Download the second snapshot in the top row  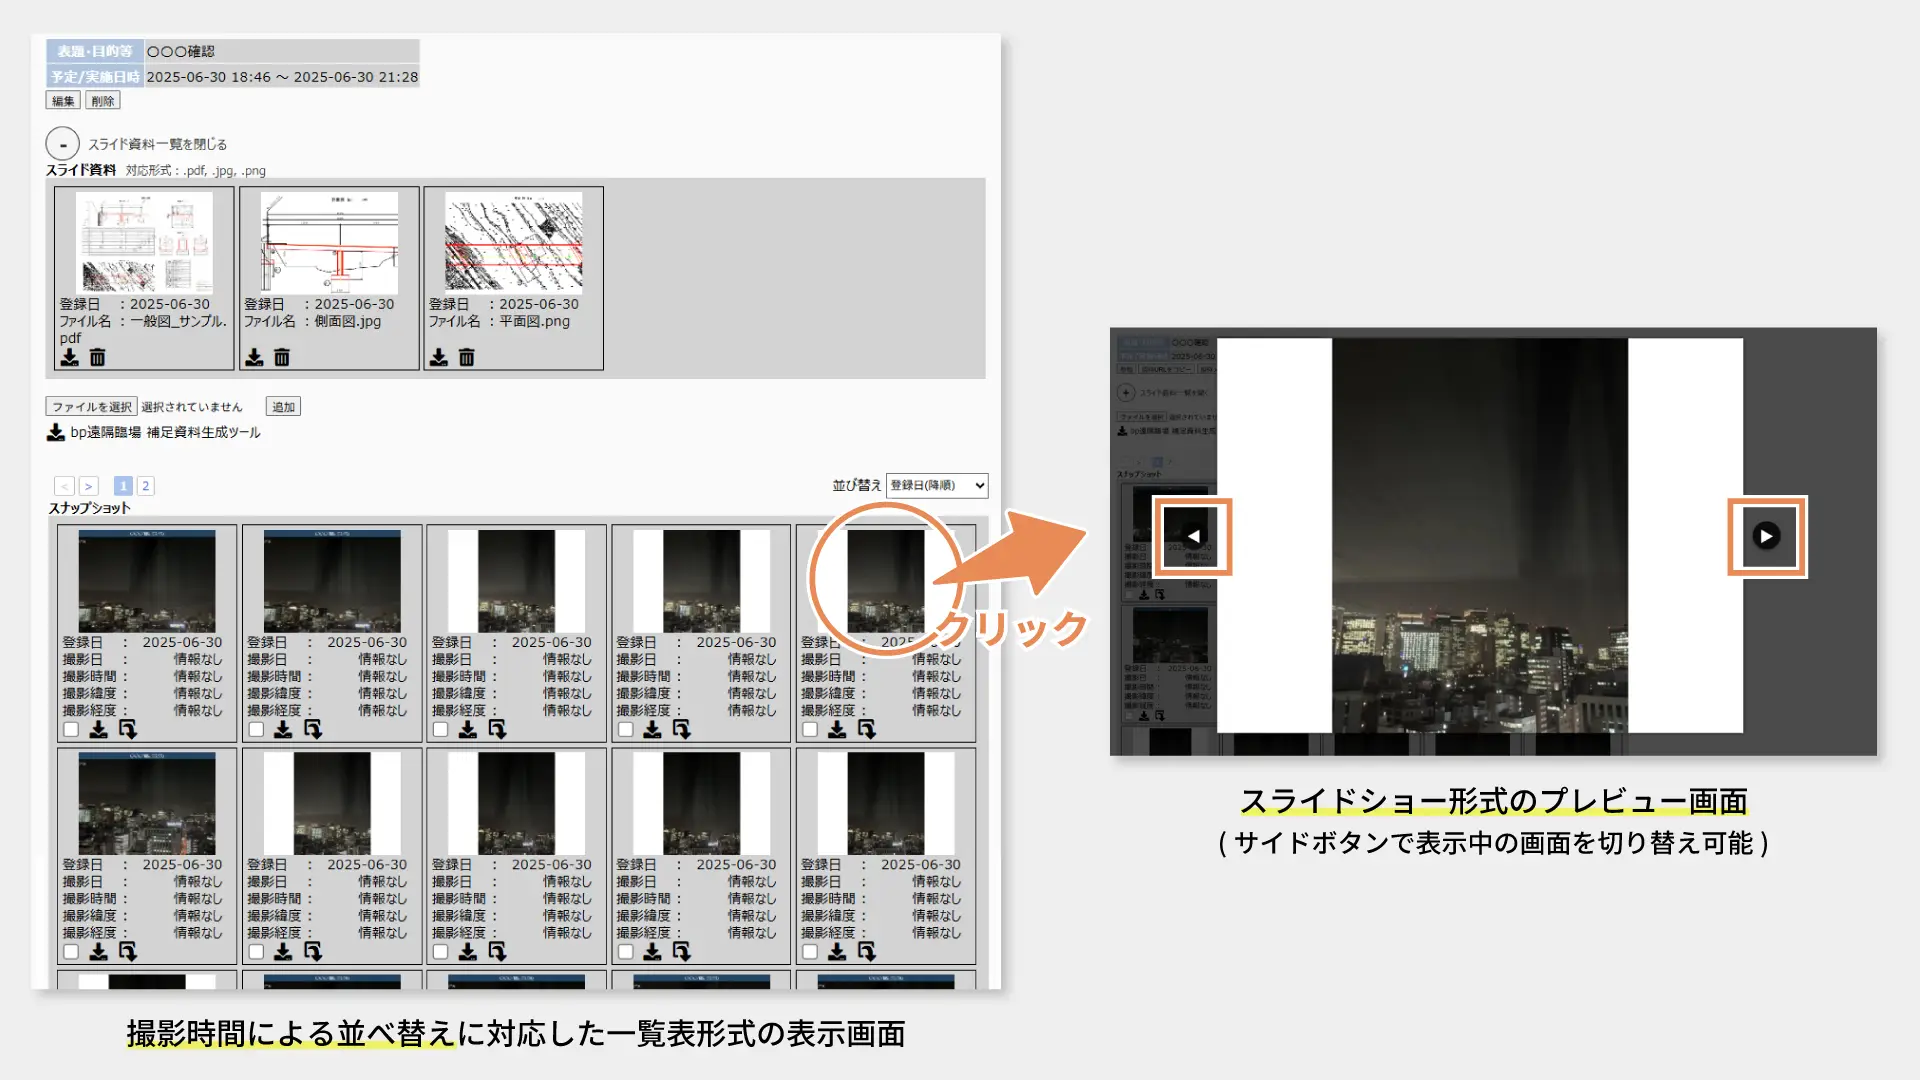click(283, 730)
